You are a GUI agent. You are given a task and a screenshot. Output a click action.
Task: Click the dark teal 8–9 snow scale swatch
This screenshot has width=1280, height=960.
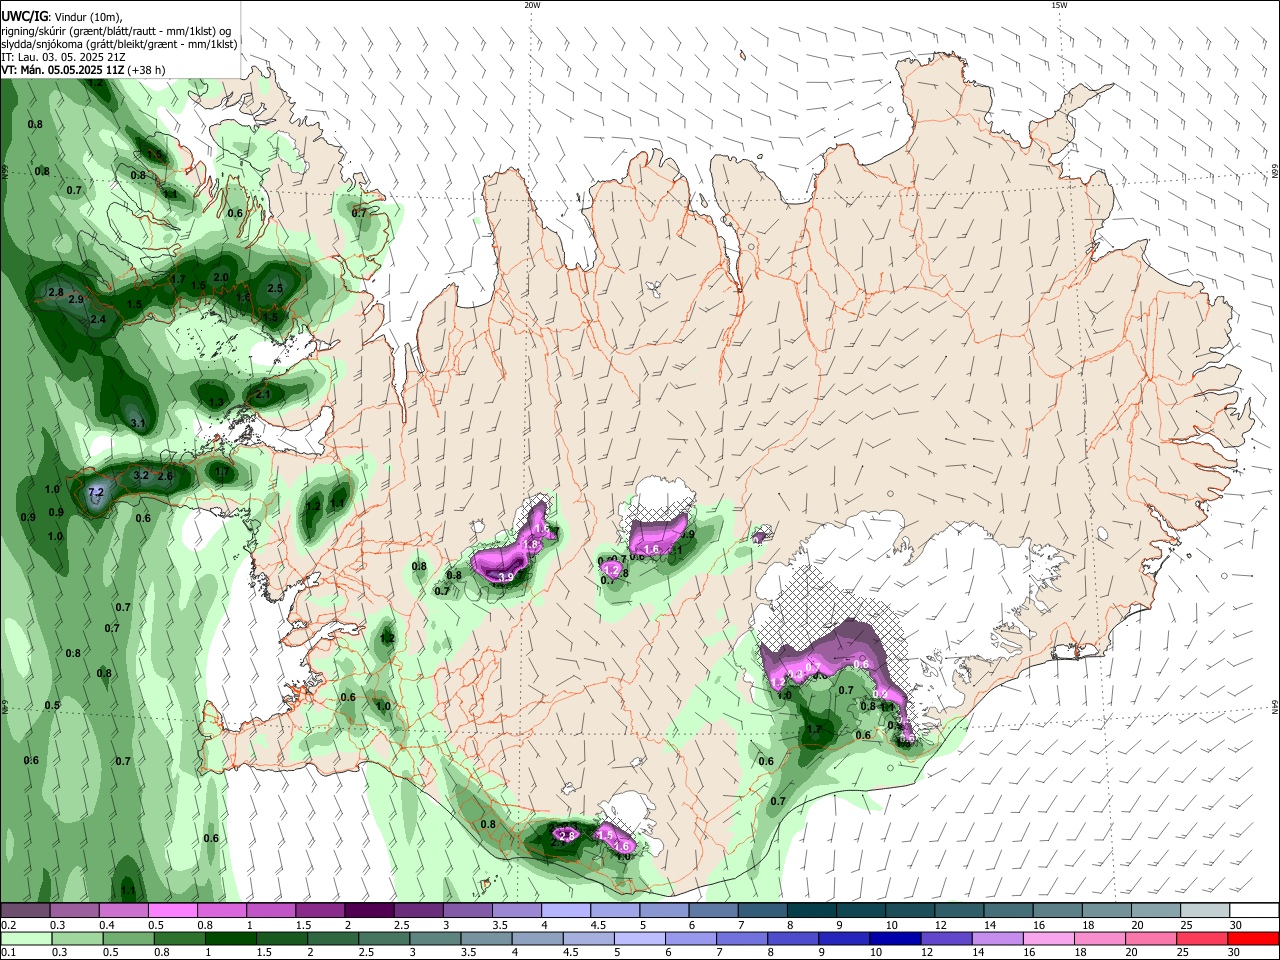point(811,910)
